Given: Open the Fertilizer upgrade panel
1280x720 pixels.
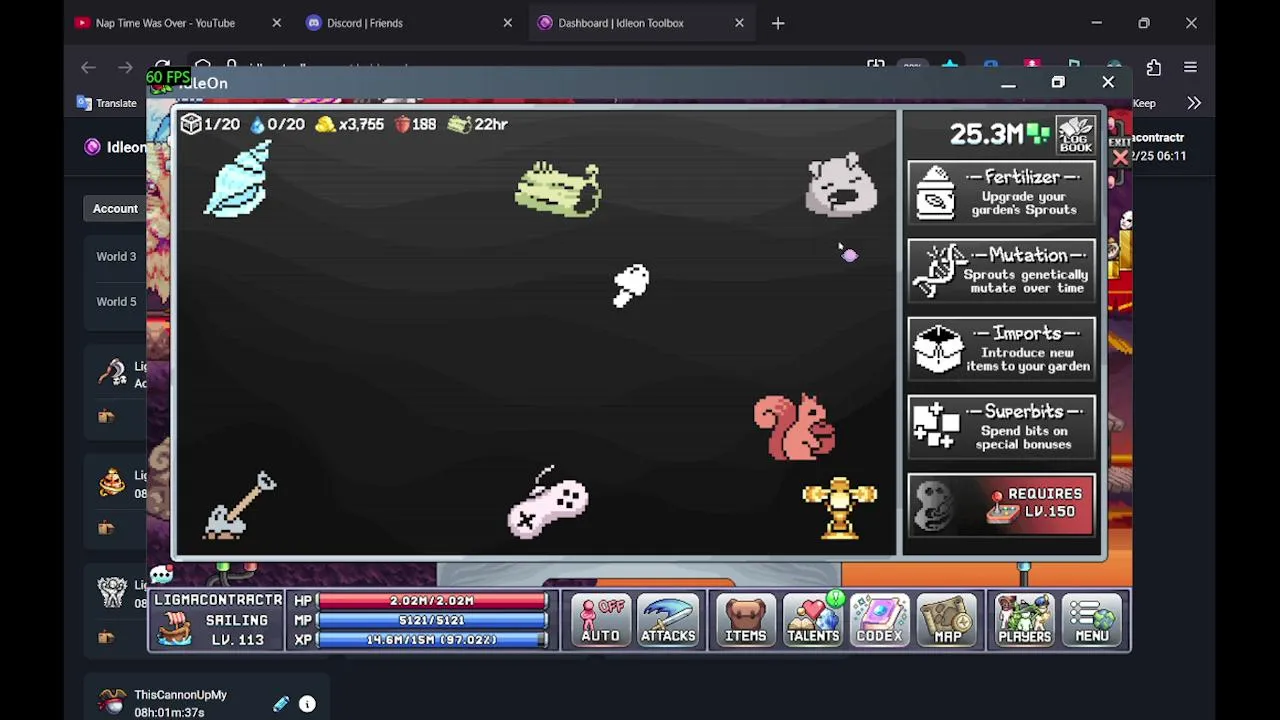Looking at the screenshot, I should (1001, 191).
